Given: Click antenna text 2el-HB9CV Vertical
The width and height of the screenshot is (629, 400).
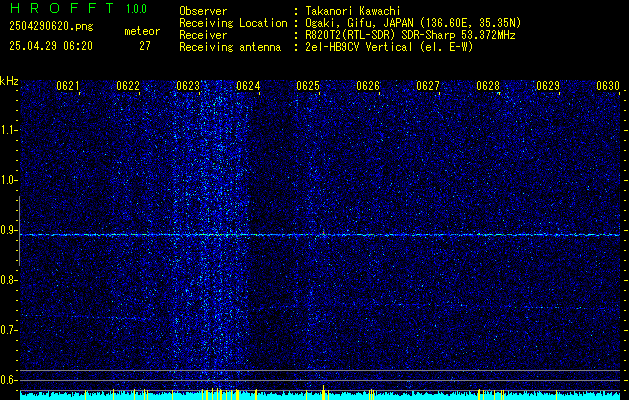Looking at the screenshot, I should coord(359,47).
